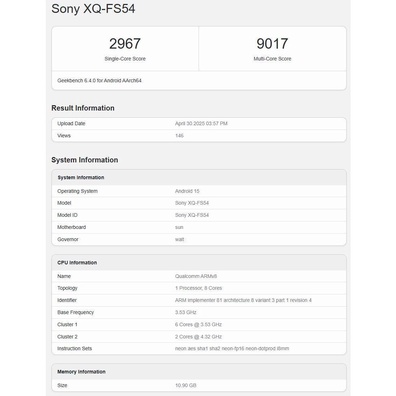Select the April 30 2025 upload date value

coord(201,123)
